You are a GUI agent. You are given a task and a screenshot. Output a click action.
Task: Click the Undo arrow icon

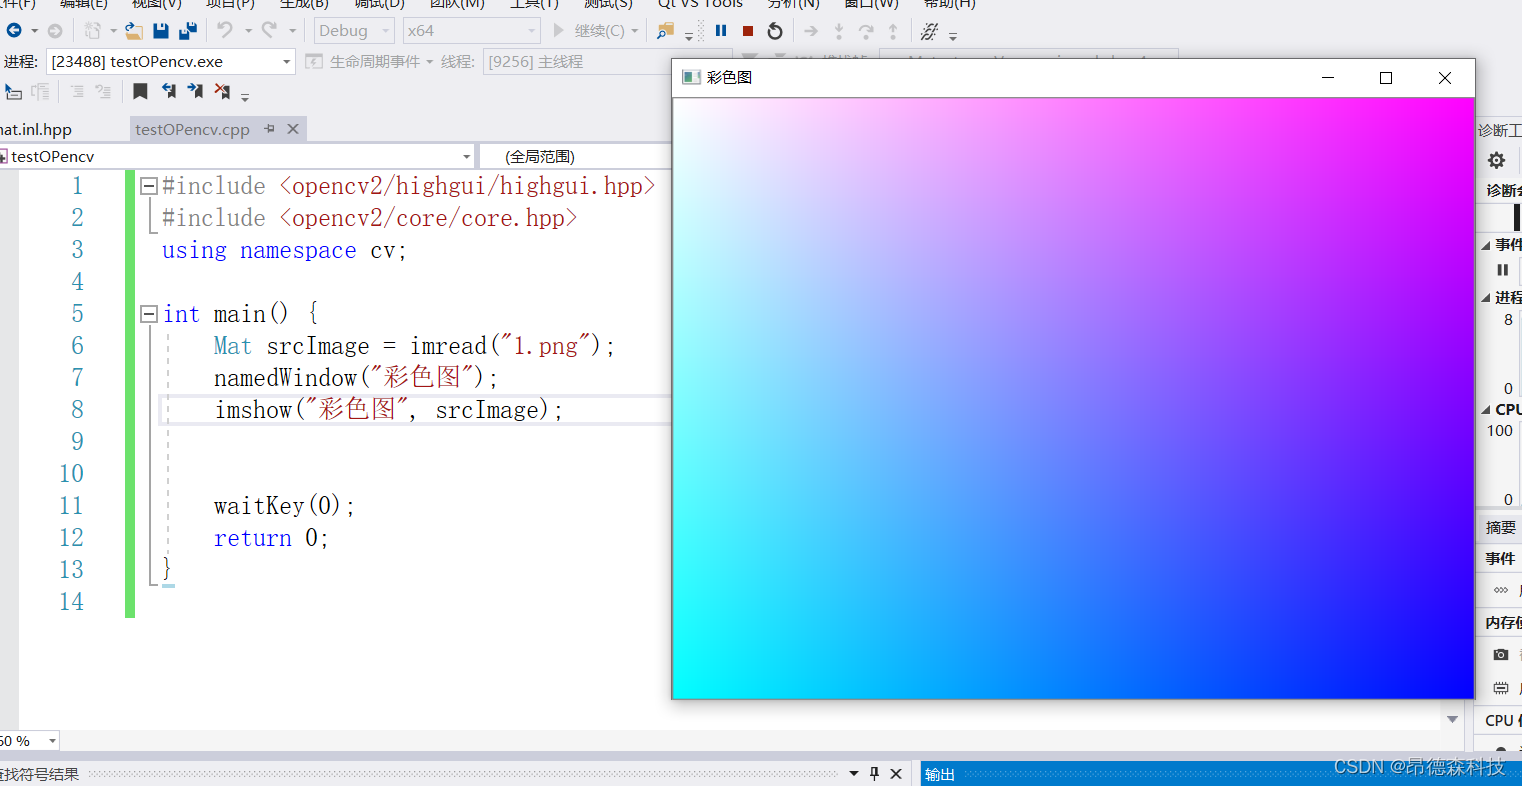225,31
